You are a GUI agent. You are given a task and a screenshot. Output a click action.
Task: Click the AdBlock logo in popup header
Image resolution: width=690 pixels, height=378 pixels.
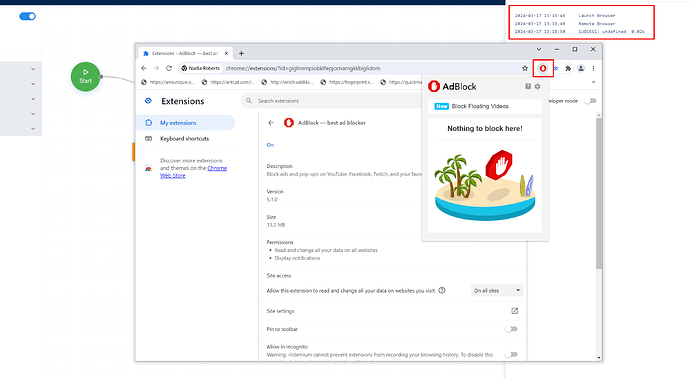tap(434, 86)
